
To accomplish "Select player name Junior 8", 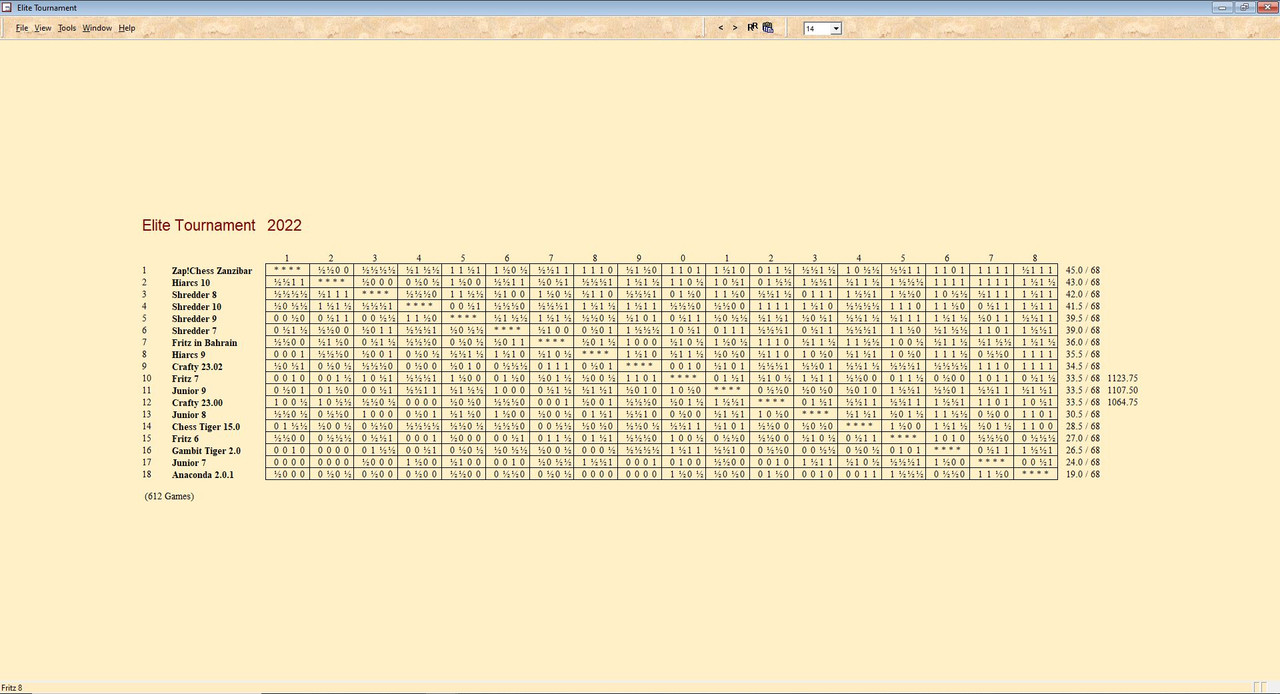I will point(188,415).
